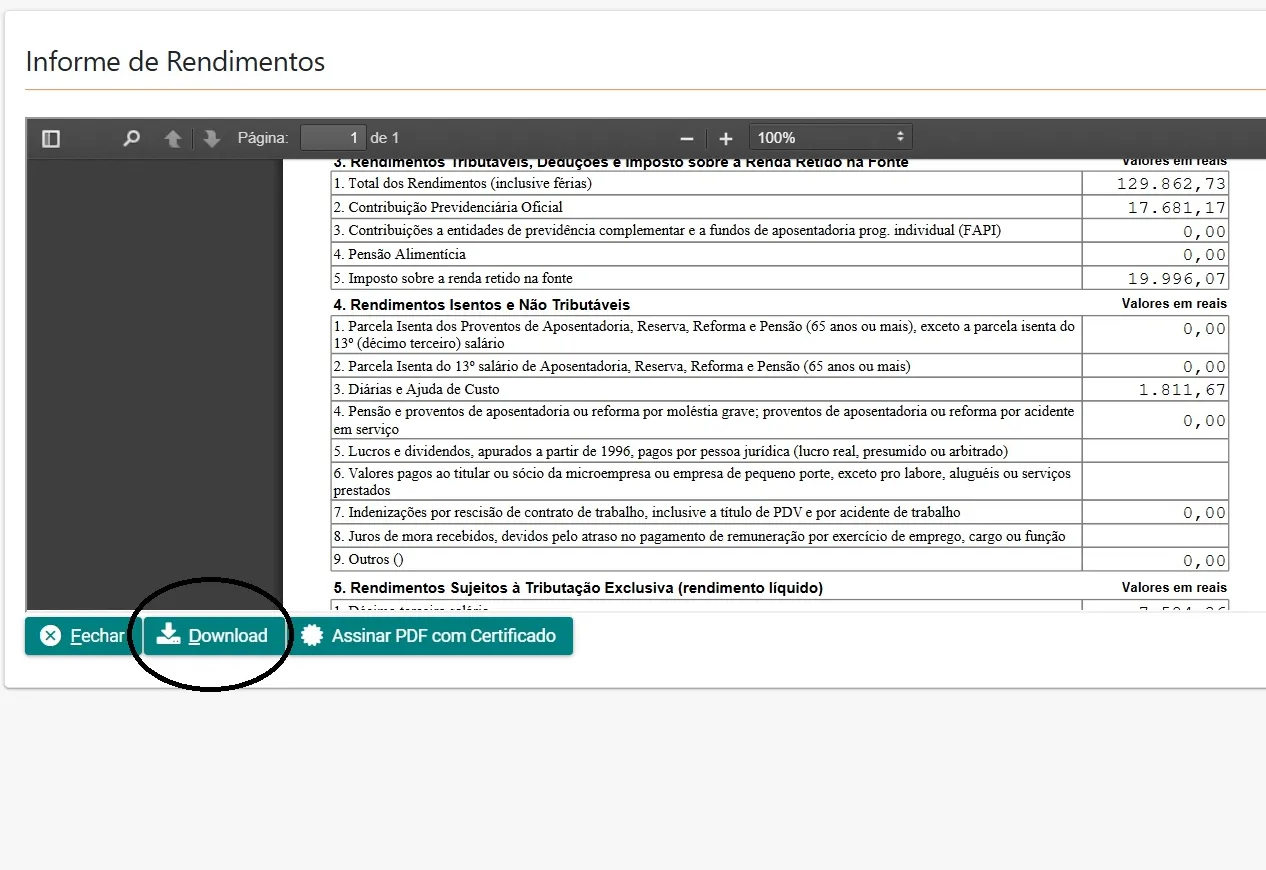Click the download arrow icon on Download button

[168, 635]
